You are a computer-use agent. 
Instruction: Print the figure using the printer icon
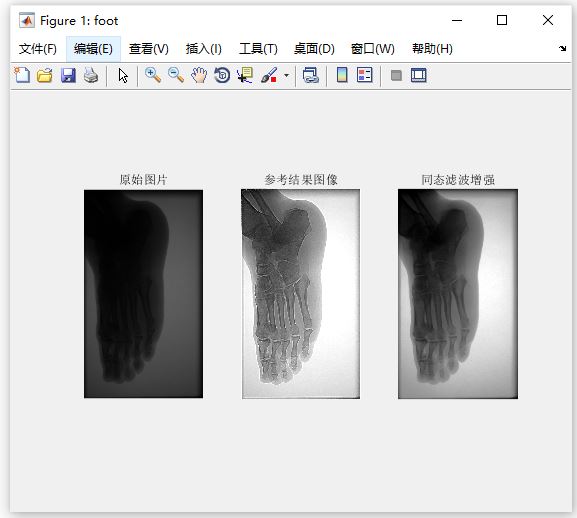coord(91,75)
